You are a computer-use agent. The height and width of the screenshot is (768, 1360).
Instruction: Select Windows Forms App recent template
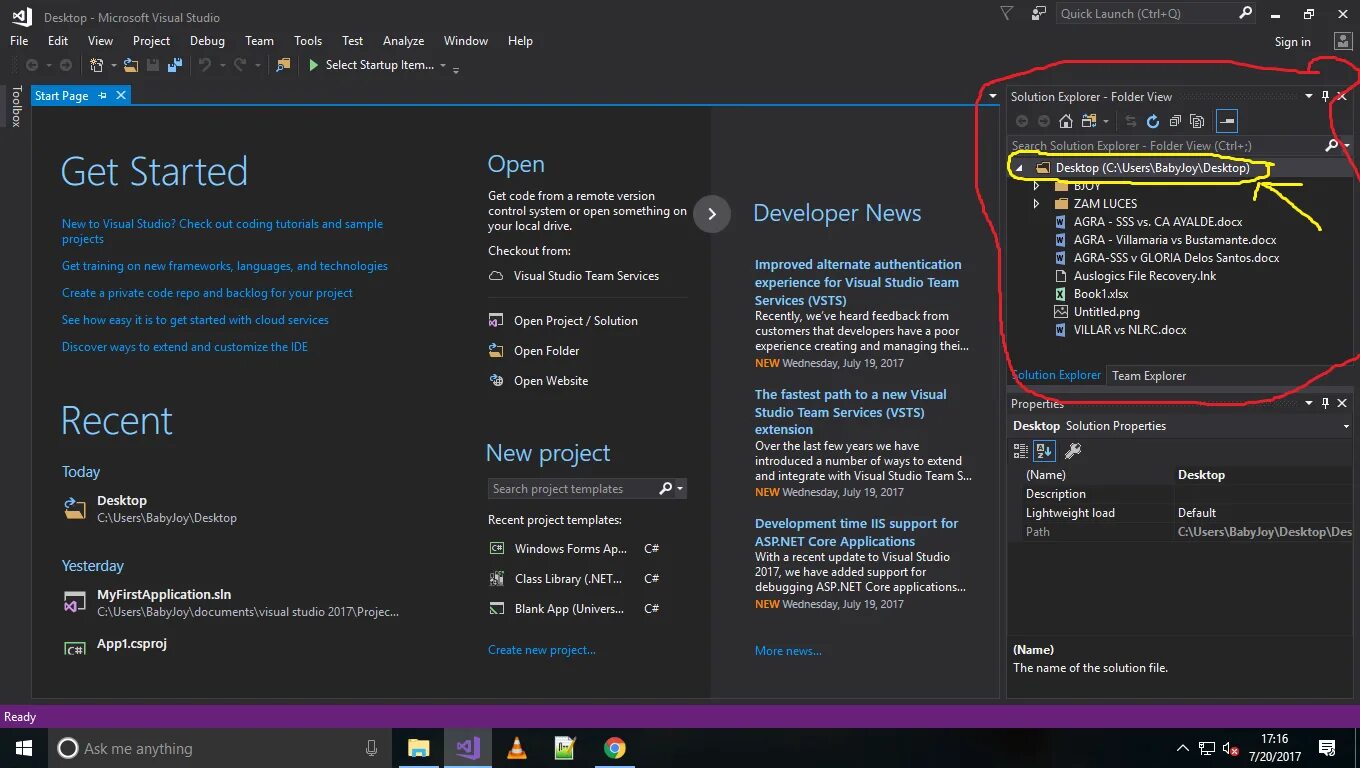571,549
